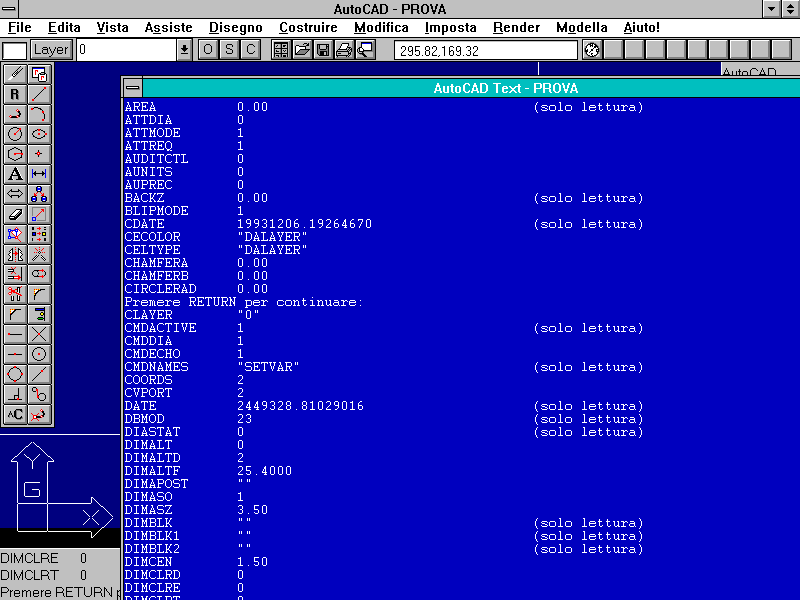The width and height of the screenshot is (800, 600).
Task: Open the Disegno menu
Action: coord(236,28)
